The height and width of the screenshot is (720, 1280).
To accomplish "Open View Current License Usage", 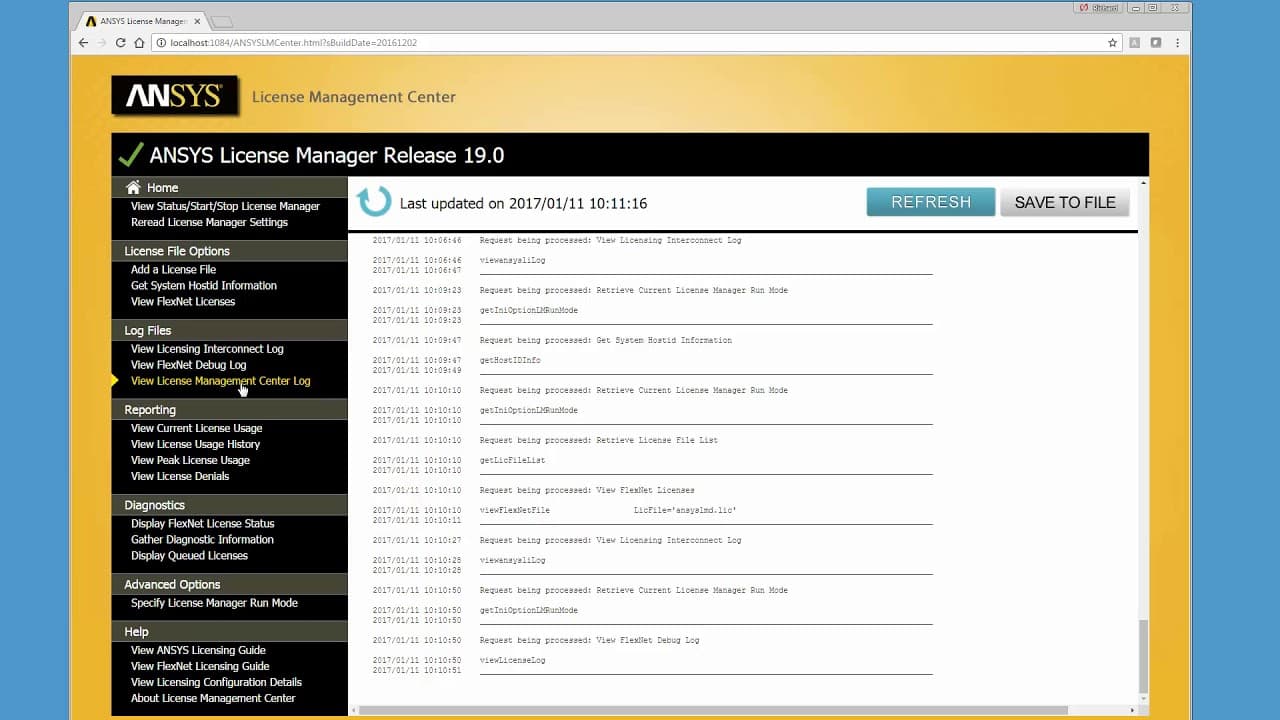I will tap(196, 428).
